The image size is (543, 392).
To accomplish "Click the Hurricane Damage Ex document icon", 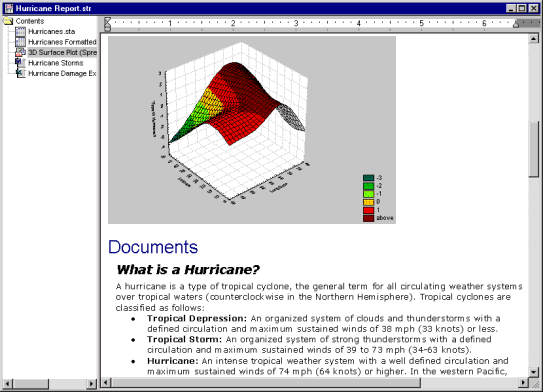I will point(20,73).
